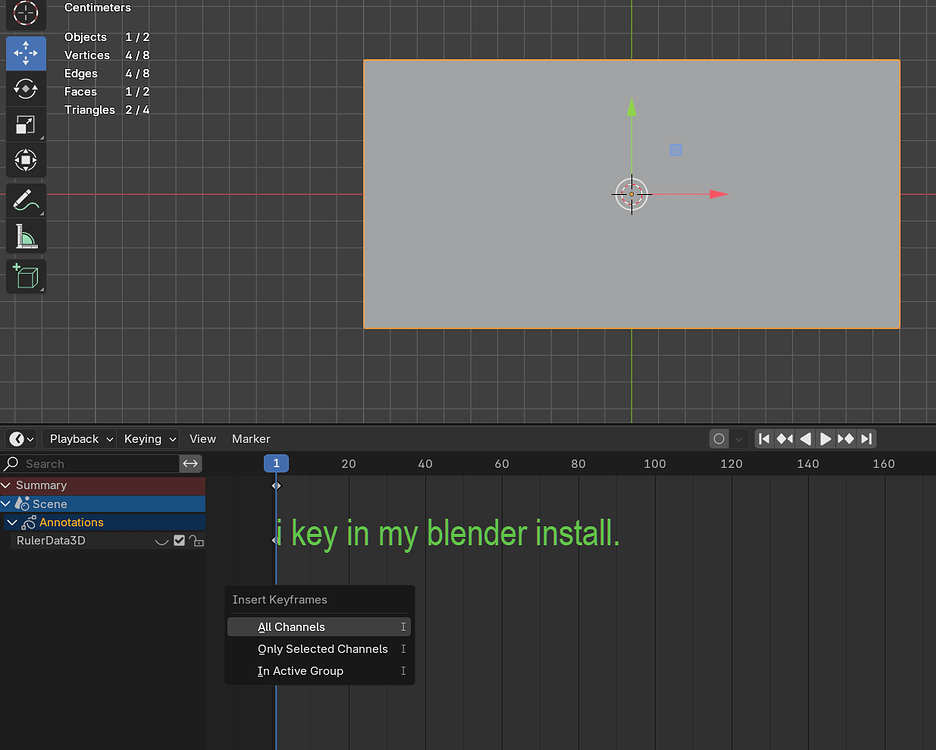Toggle the RulerData3D lock icon
This screenshot has height=750, width=936.
(196, 541)
